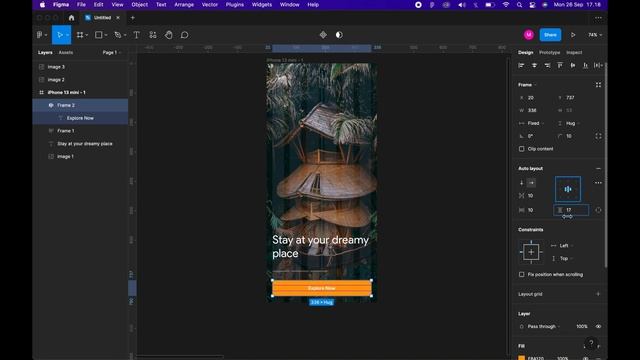The height and width of the screenshot is (360, 640).
Task: Enable Clip content checkbox
Action: [522, 149]
